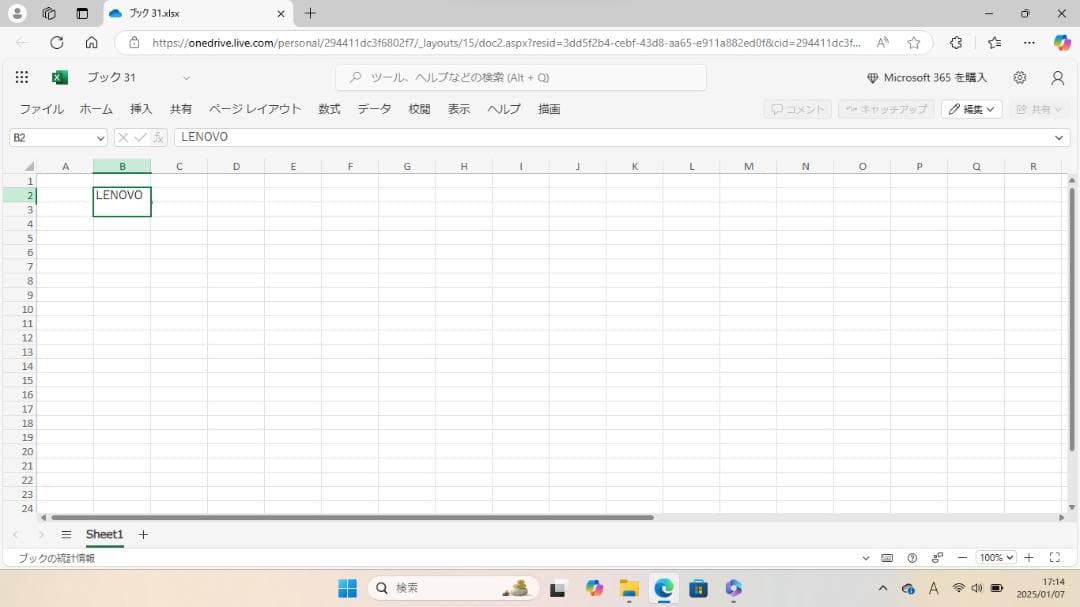Cancel cell entry with the X icon
1080x607 pixels.
(124, 137)
